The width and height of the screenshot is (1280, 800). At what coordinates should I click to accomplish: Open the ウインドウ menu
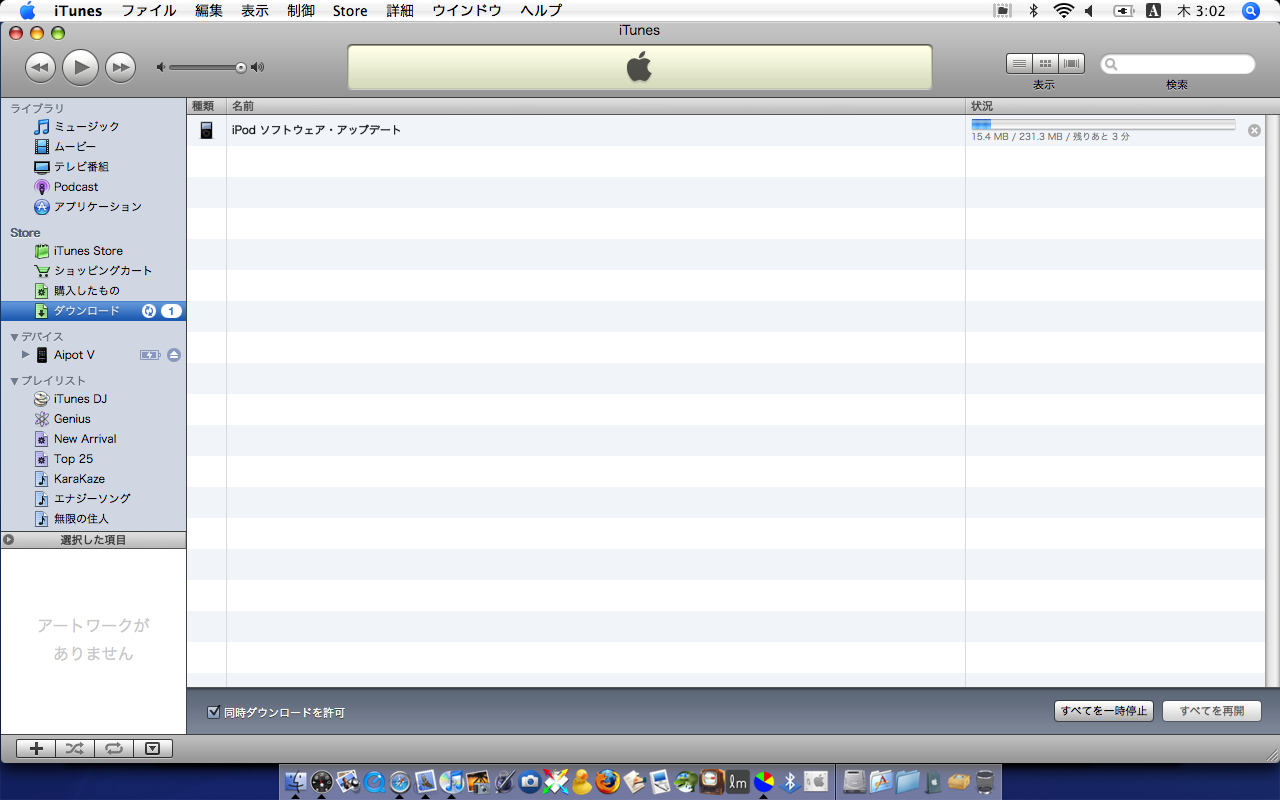click(x=467, y=11)
